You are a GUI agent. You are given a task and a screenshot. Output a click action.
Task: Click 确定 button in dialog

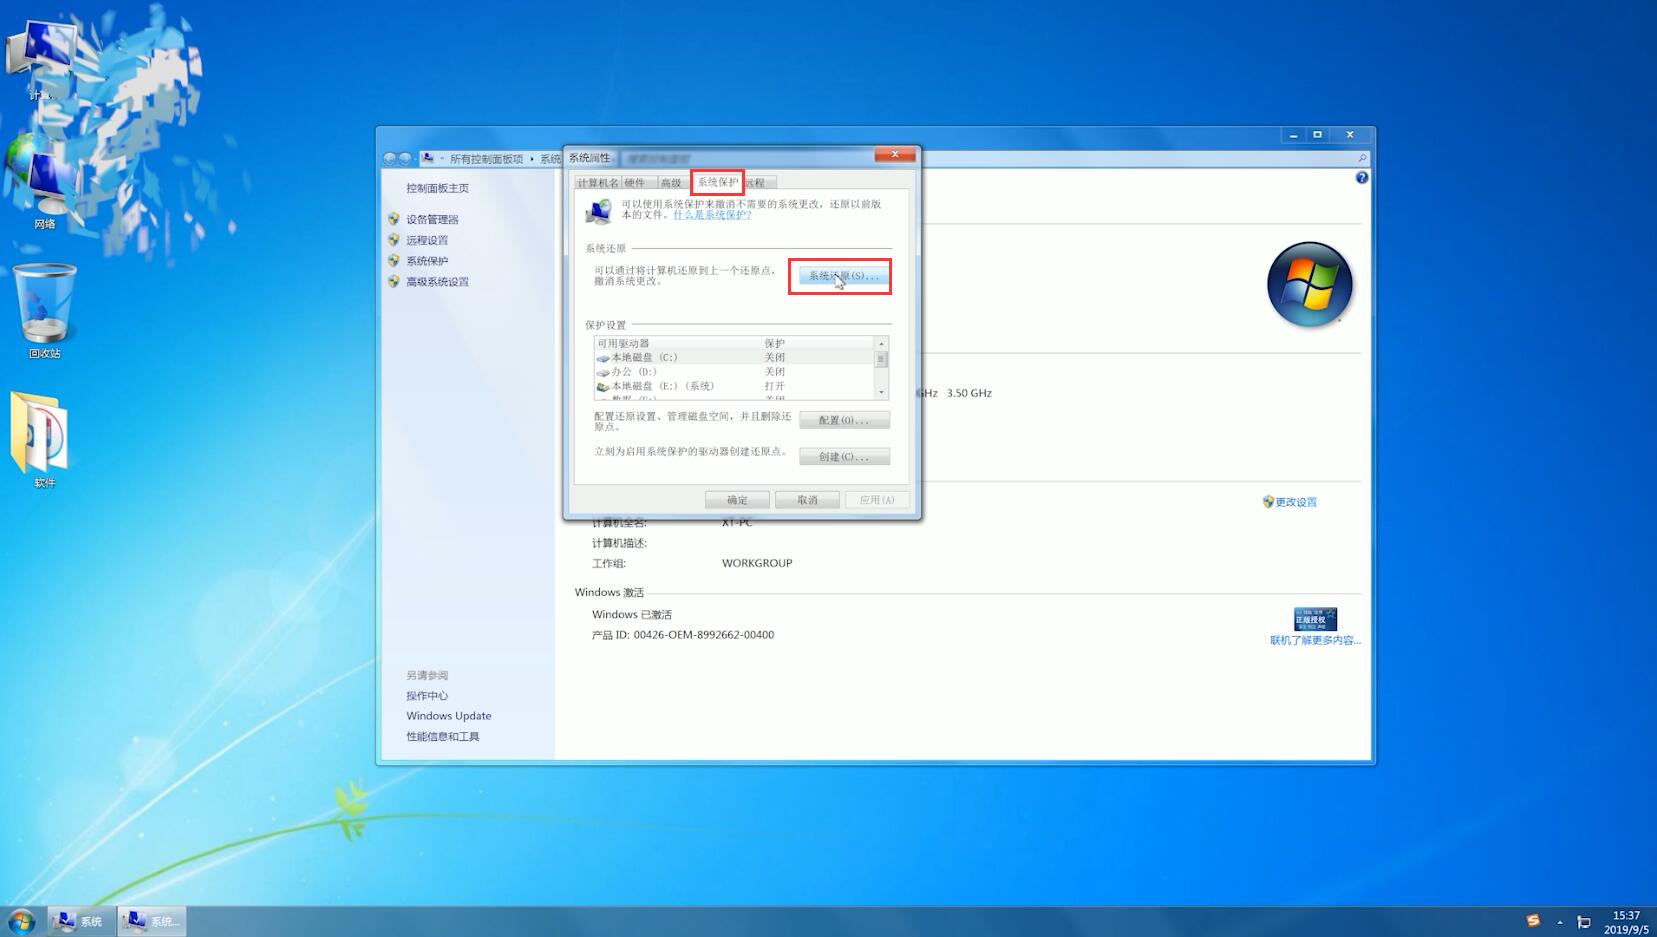737,500
